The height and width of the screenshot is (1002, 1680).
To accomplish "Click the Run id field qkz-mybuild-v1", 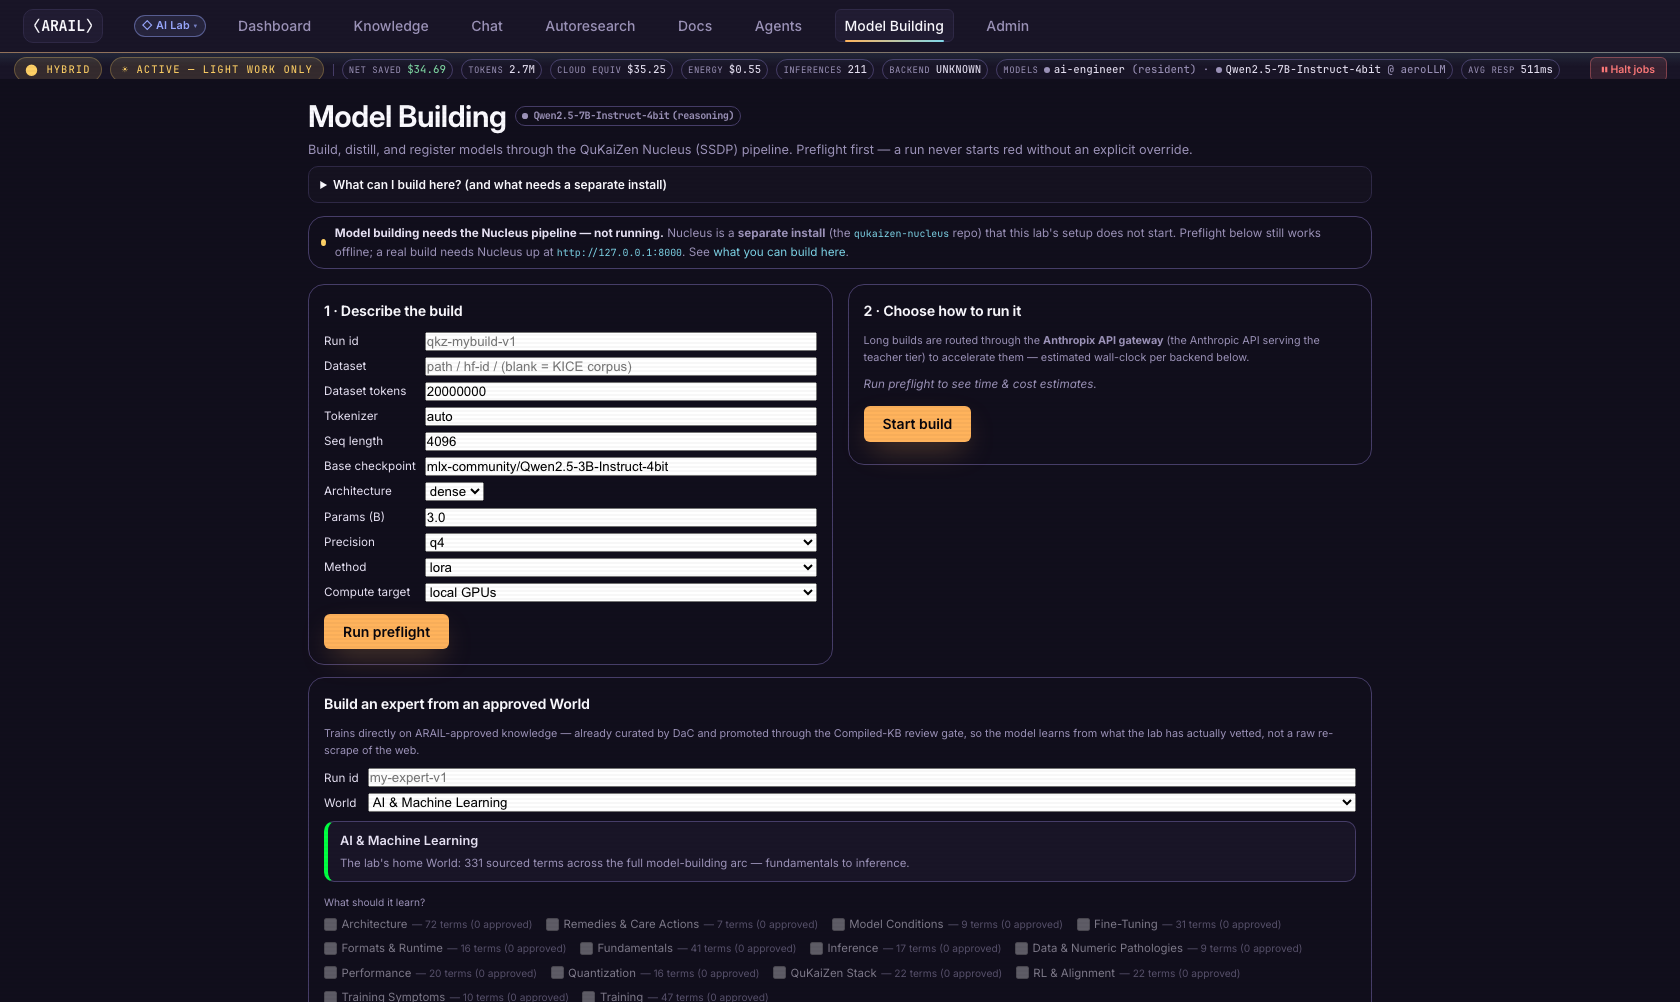I will pos(621,342).
